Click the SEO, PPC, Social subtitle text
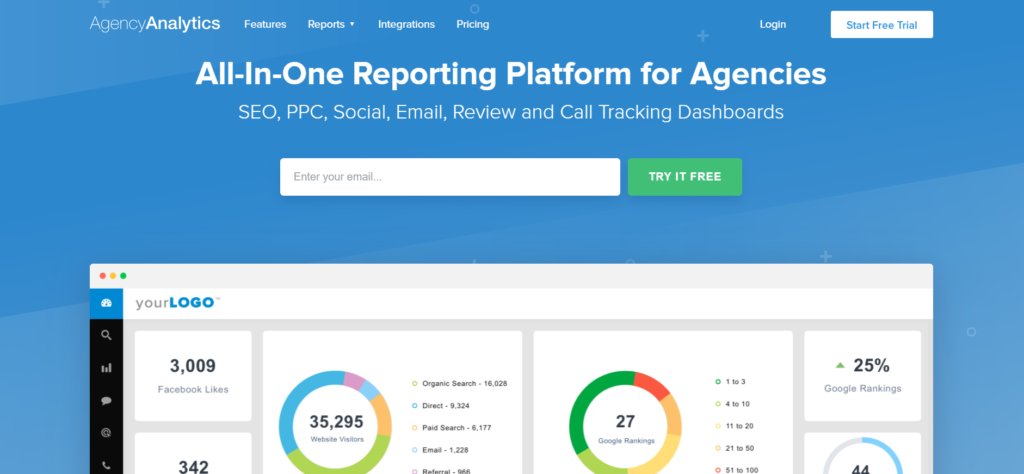 click(511, 112)
